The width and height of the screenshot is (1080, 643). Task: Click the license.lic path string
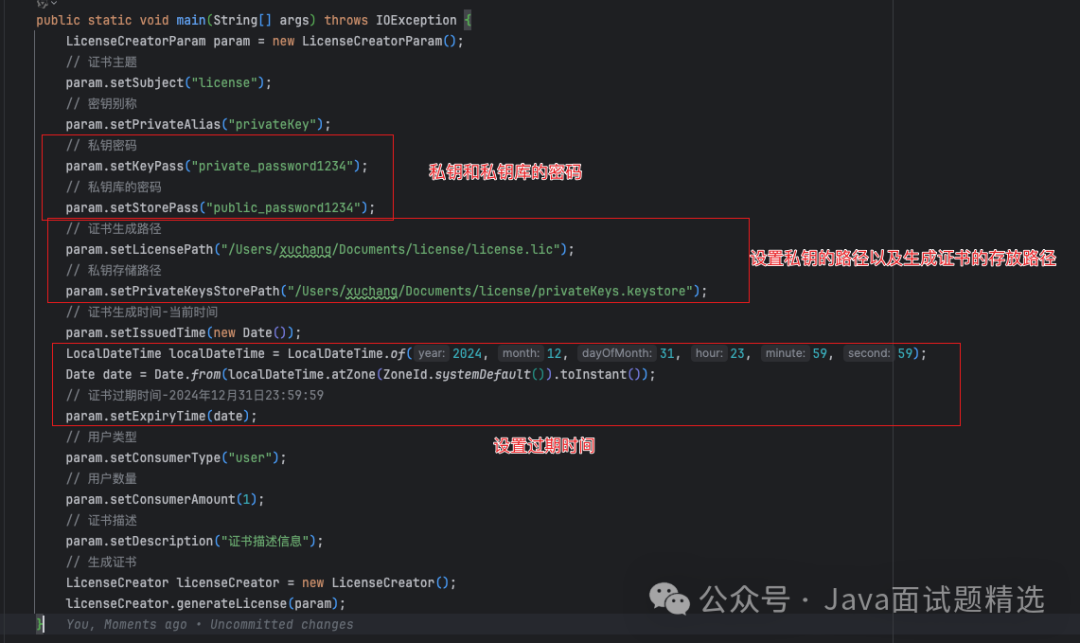click(391, 249)
